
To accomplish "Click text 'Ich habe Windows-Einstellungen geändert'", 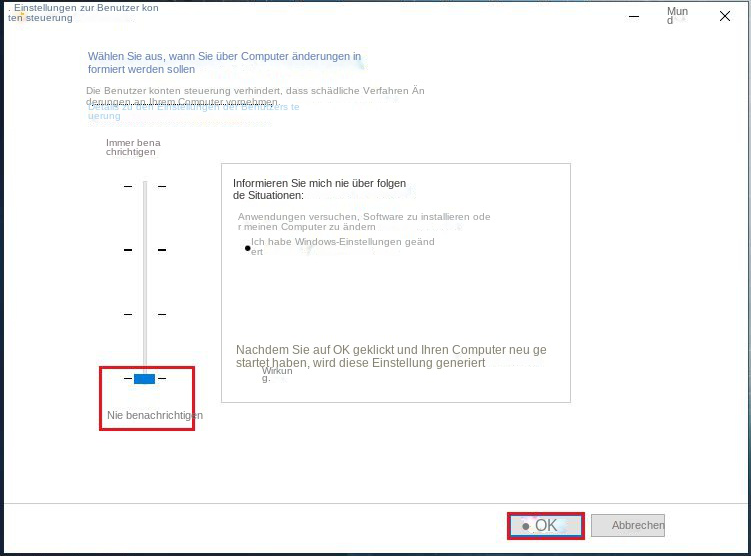I will tap(342, 247).
